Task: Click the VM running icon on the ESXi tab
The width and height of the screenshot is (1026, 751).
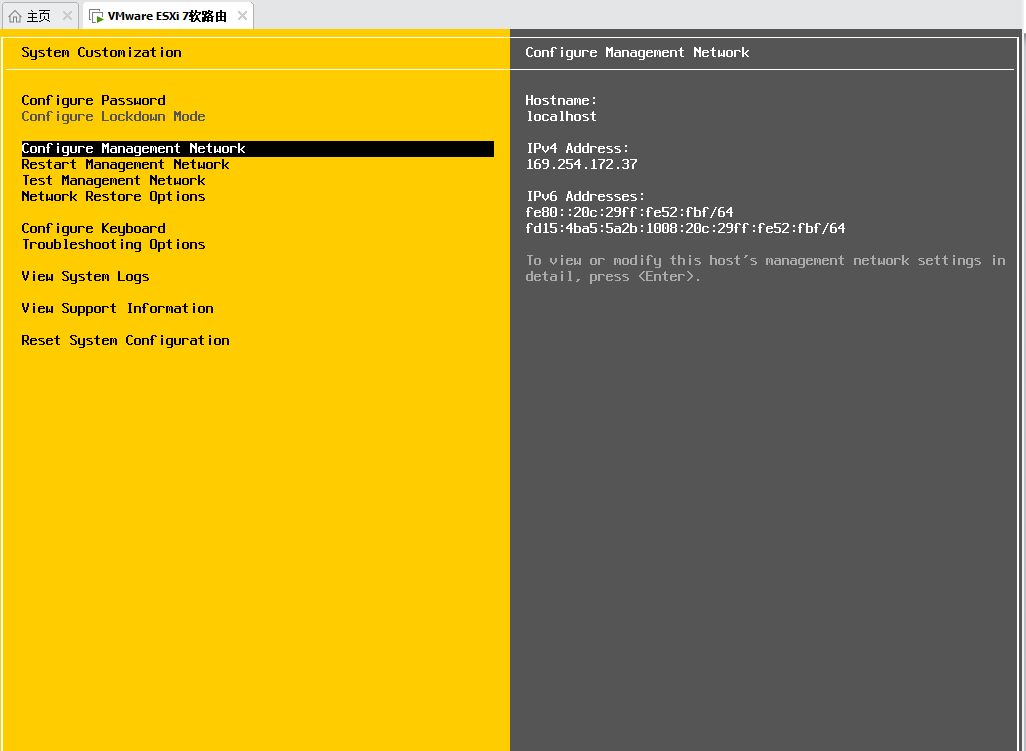Action: click(x=96, y=16)
